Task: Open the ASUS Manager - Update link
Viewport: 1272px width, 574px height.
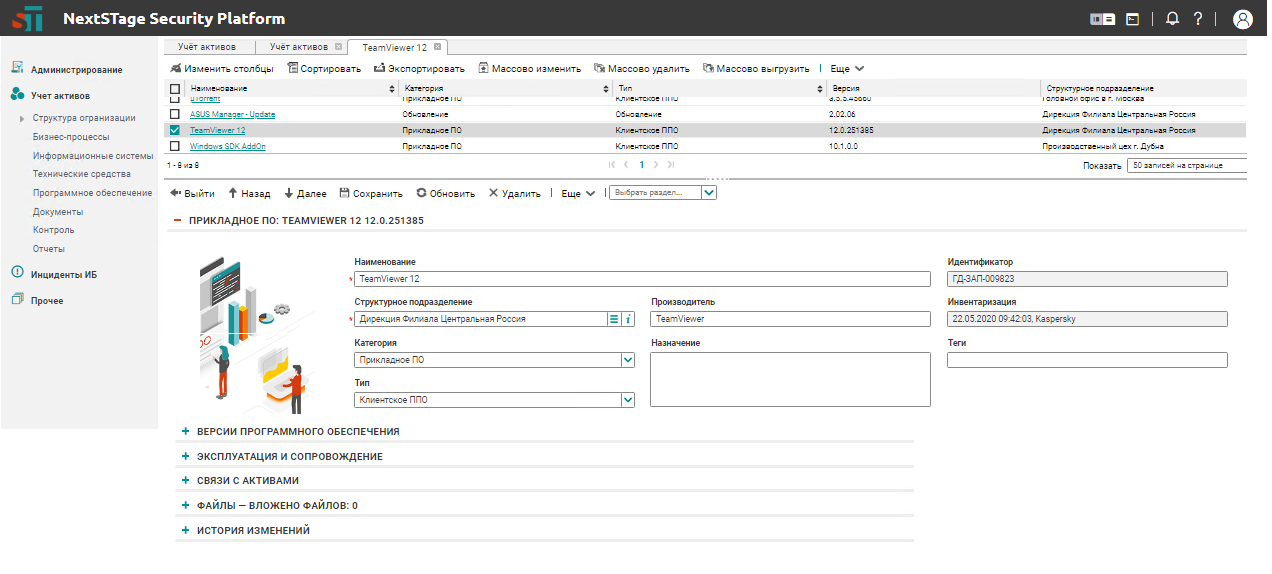Action: pos(232,114)
